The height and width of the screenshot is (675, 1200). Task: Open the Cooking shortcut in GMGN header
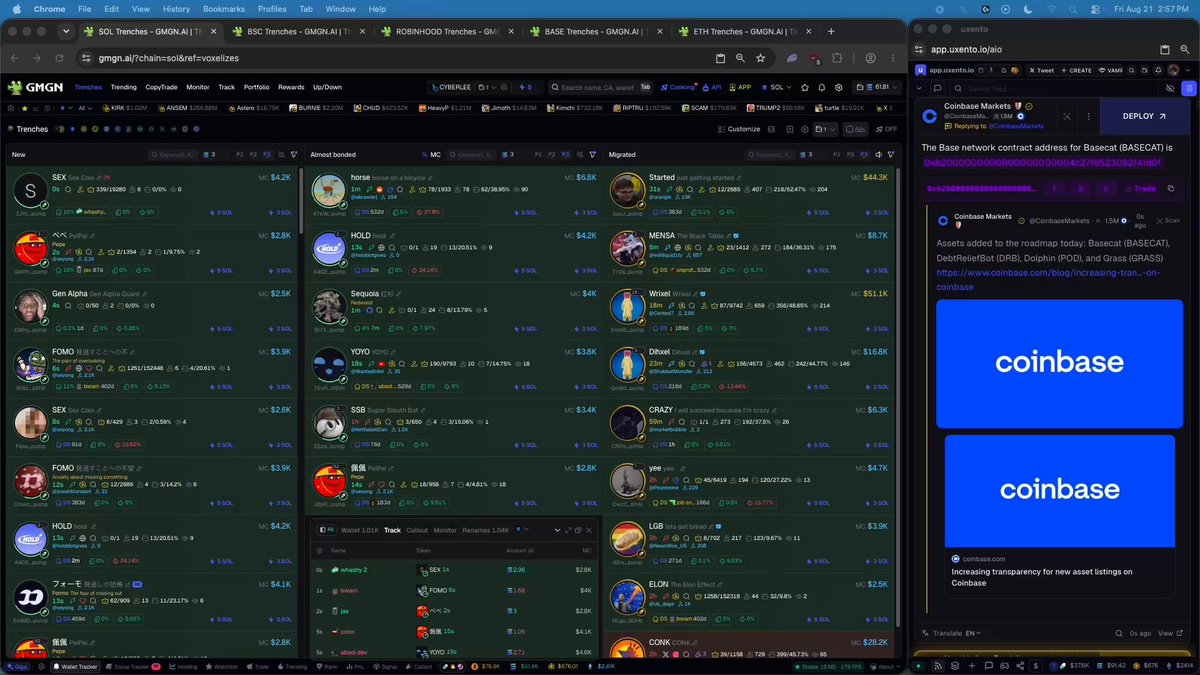click(x=678, y=87)
